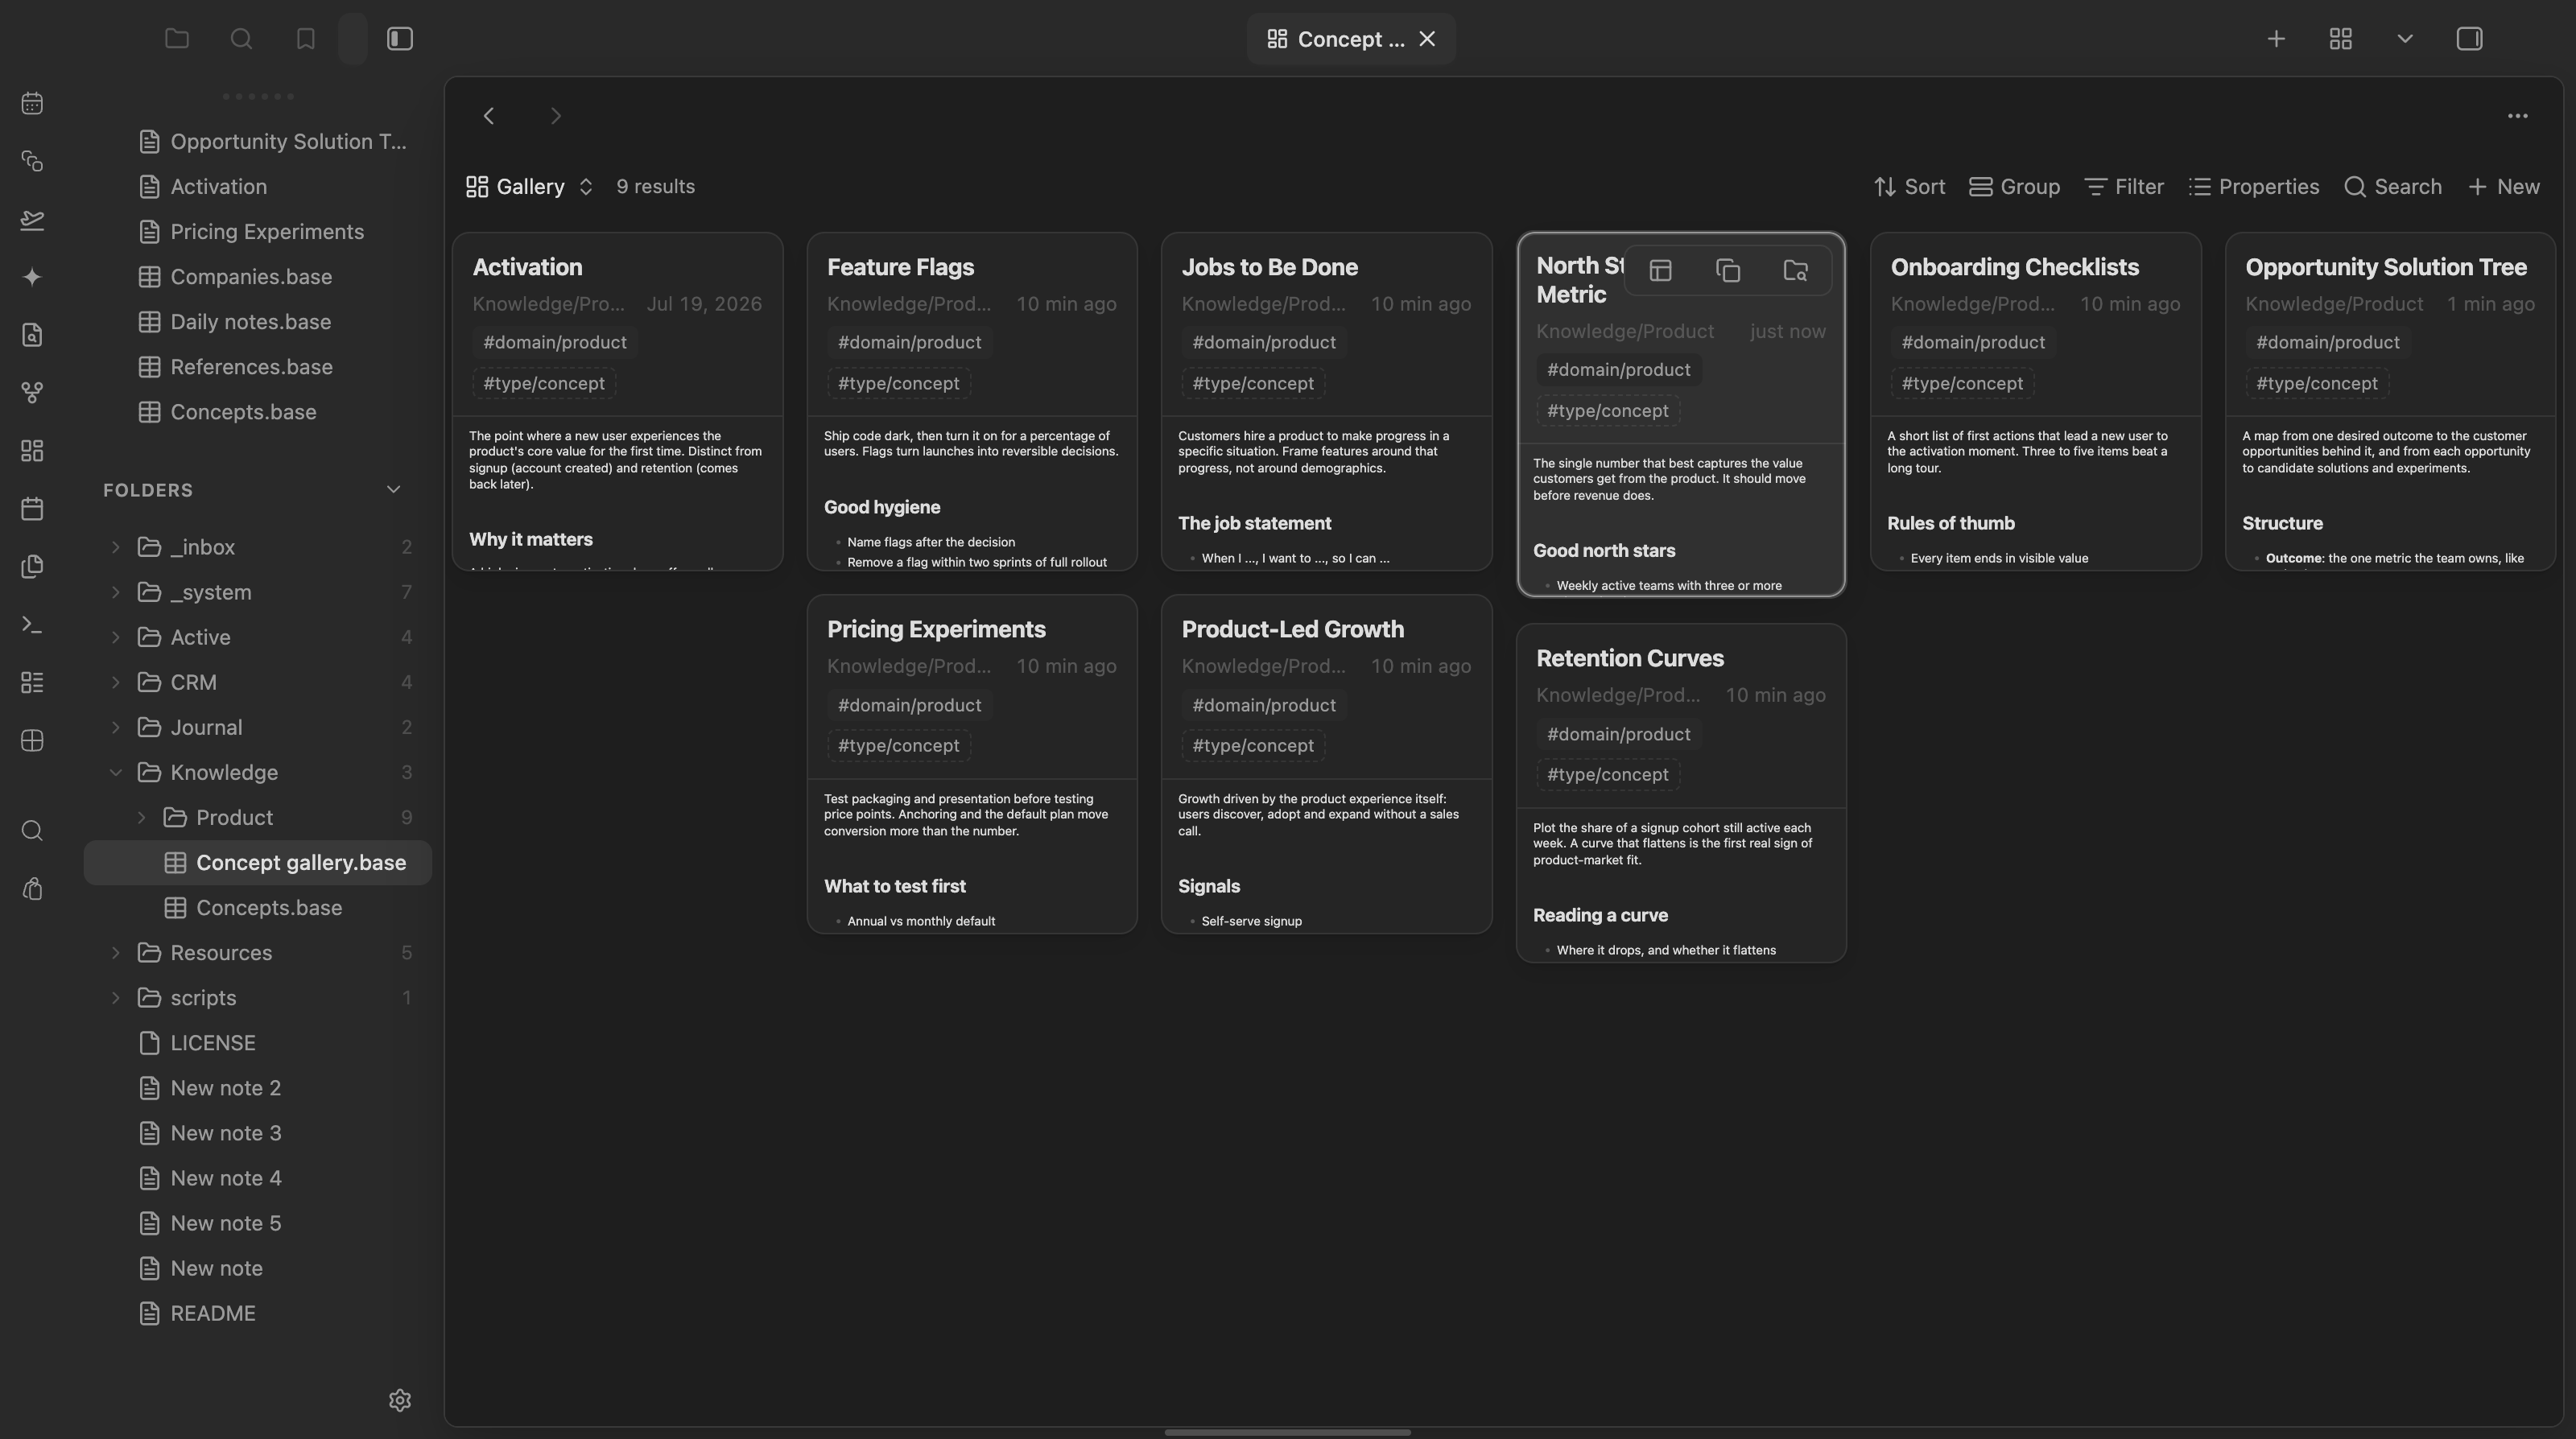Expand the _inbox folder

tap(115, 547)
